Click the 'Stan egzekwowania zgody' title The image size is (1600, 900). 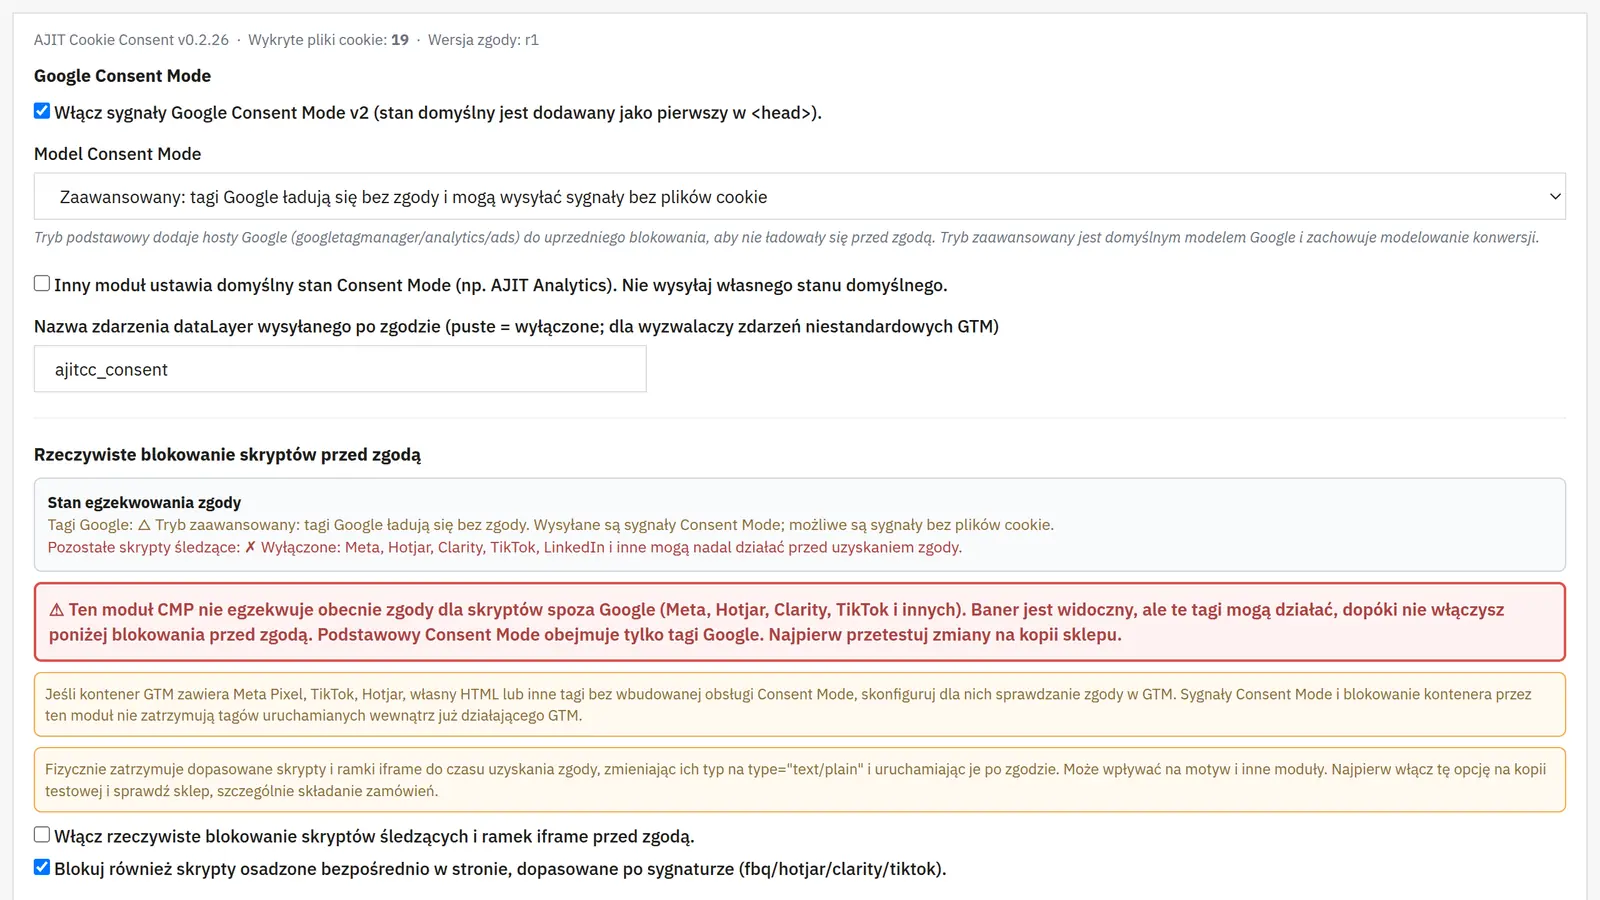tap(144, 503)
